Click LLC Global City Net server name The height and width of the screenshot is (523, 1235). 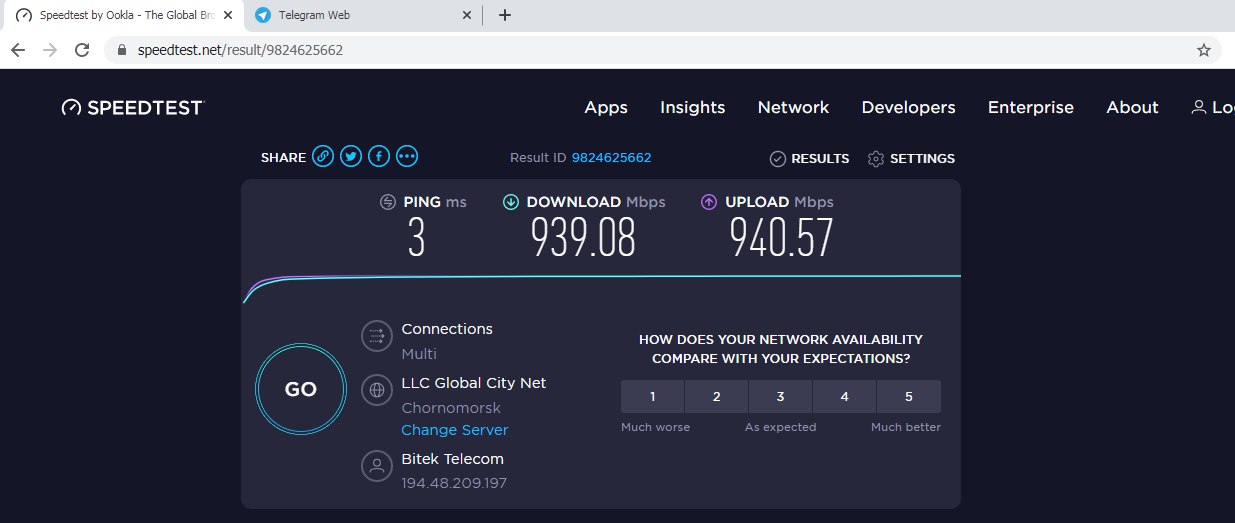[474, 383]
